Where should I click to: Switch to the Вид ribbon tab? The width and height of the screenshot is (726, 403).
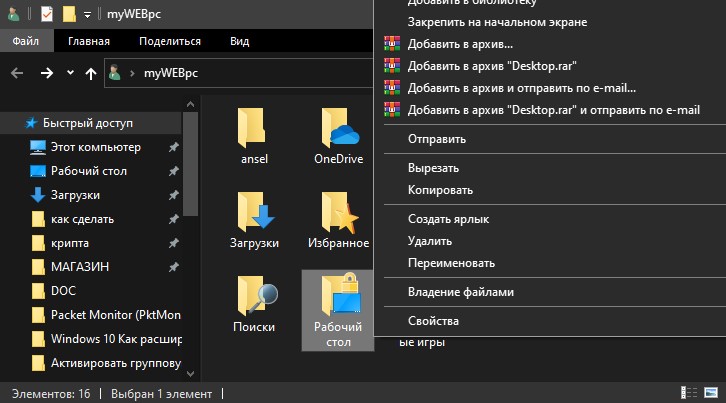pos(240,41)
